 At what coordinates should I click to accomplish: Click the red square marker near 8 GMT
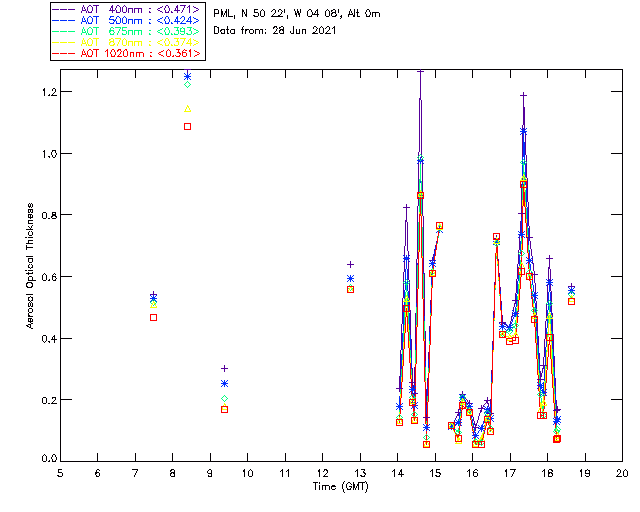(187, 127)
